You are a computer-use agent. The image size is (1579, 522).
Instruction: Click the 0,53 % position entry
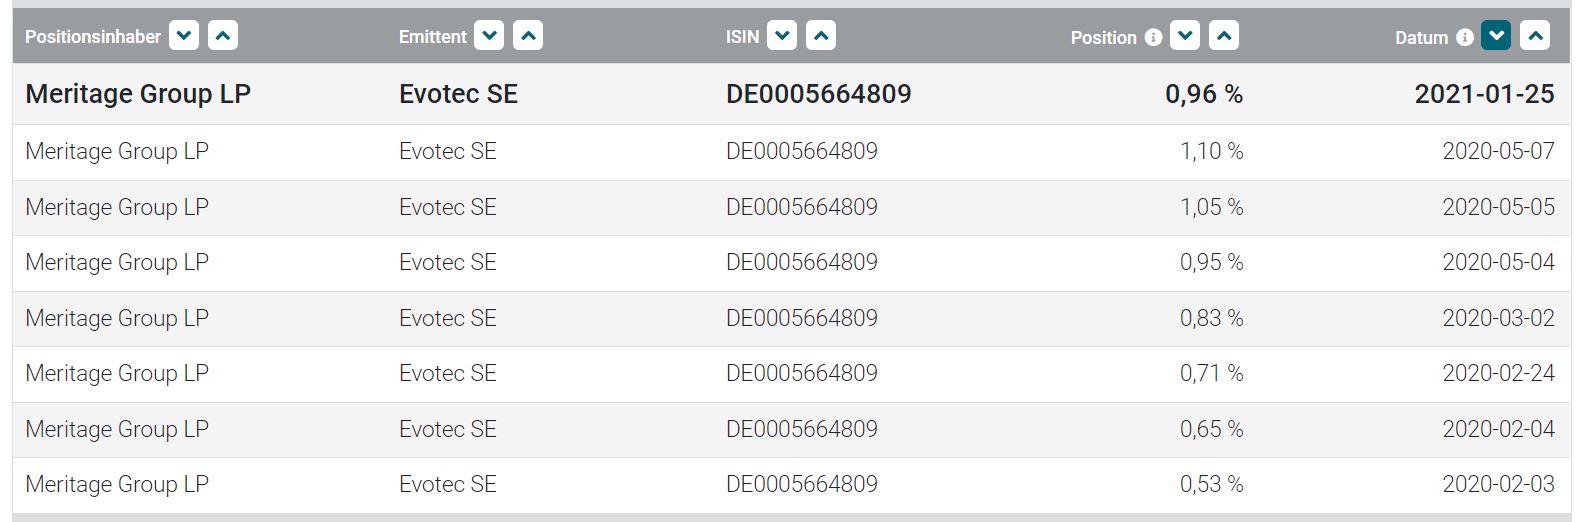pos(1211,484)
